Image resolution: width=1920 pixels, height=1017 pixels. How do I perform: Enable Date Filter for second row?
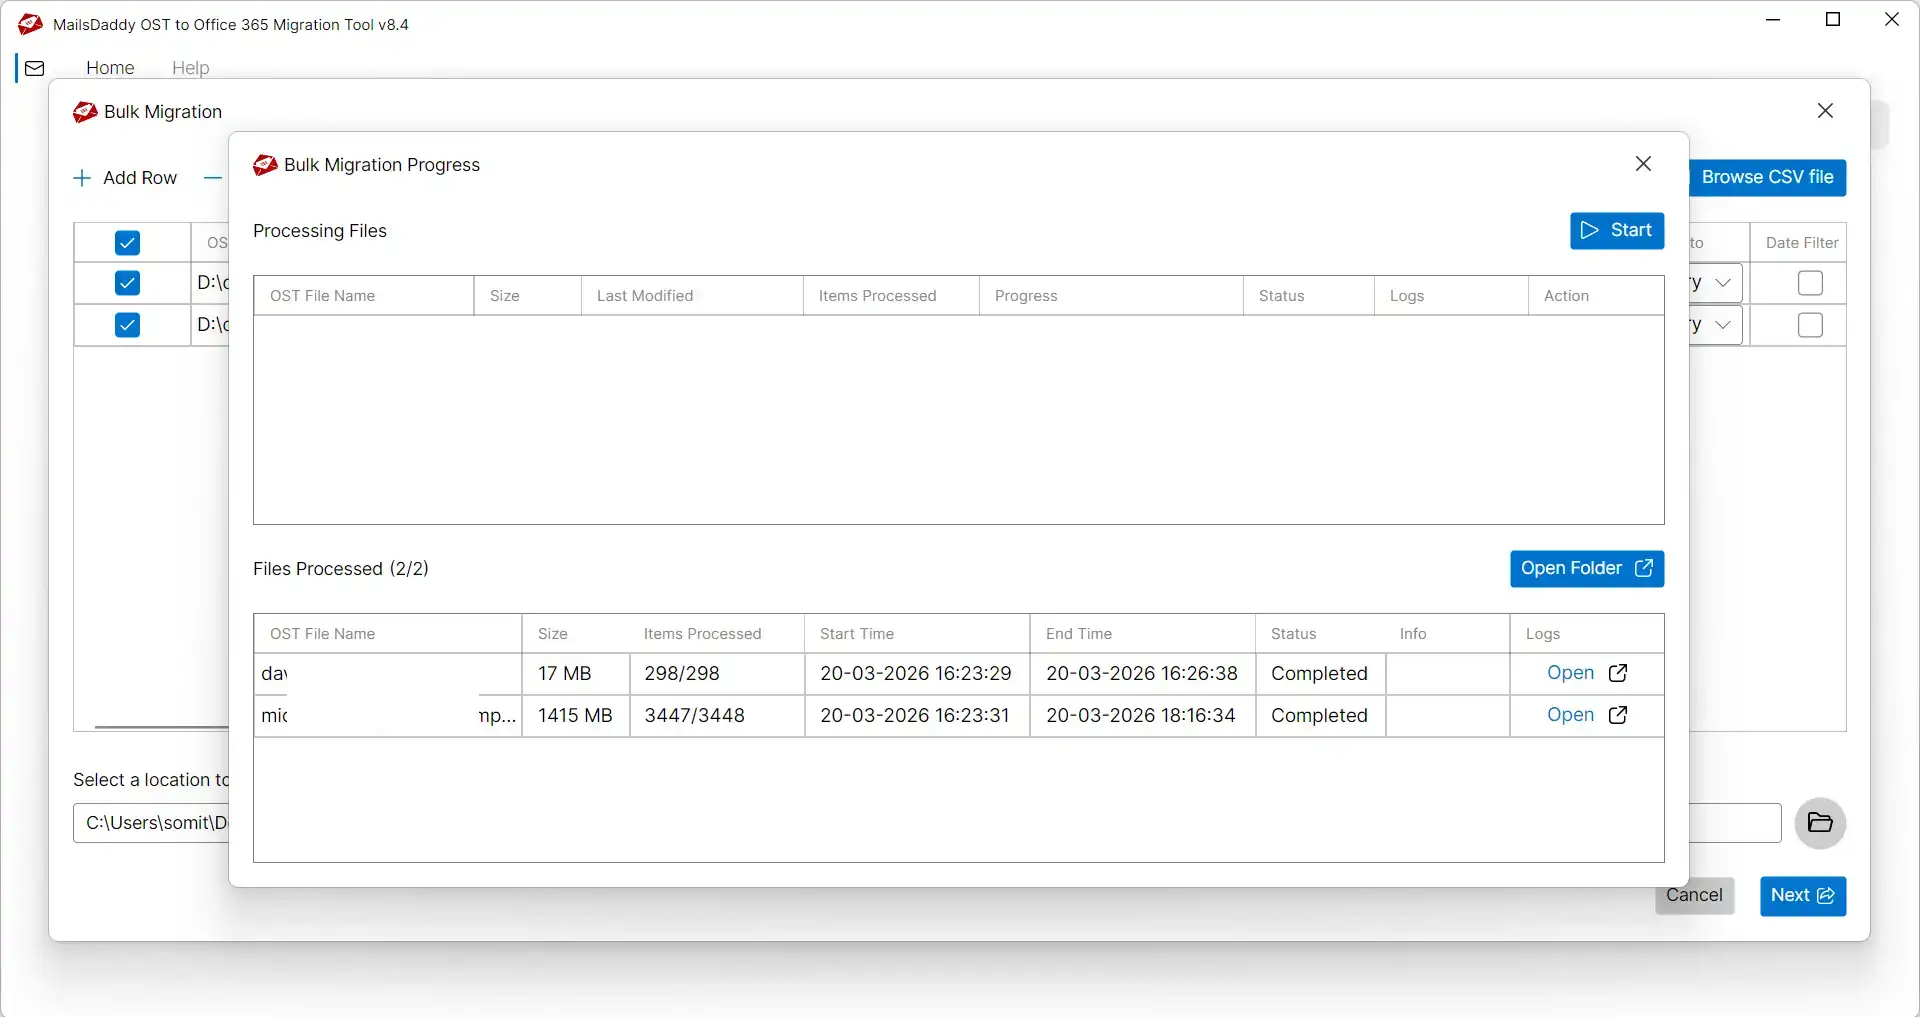point(1809,325)
